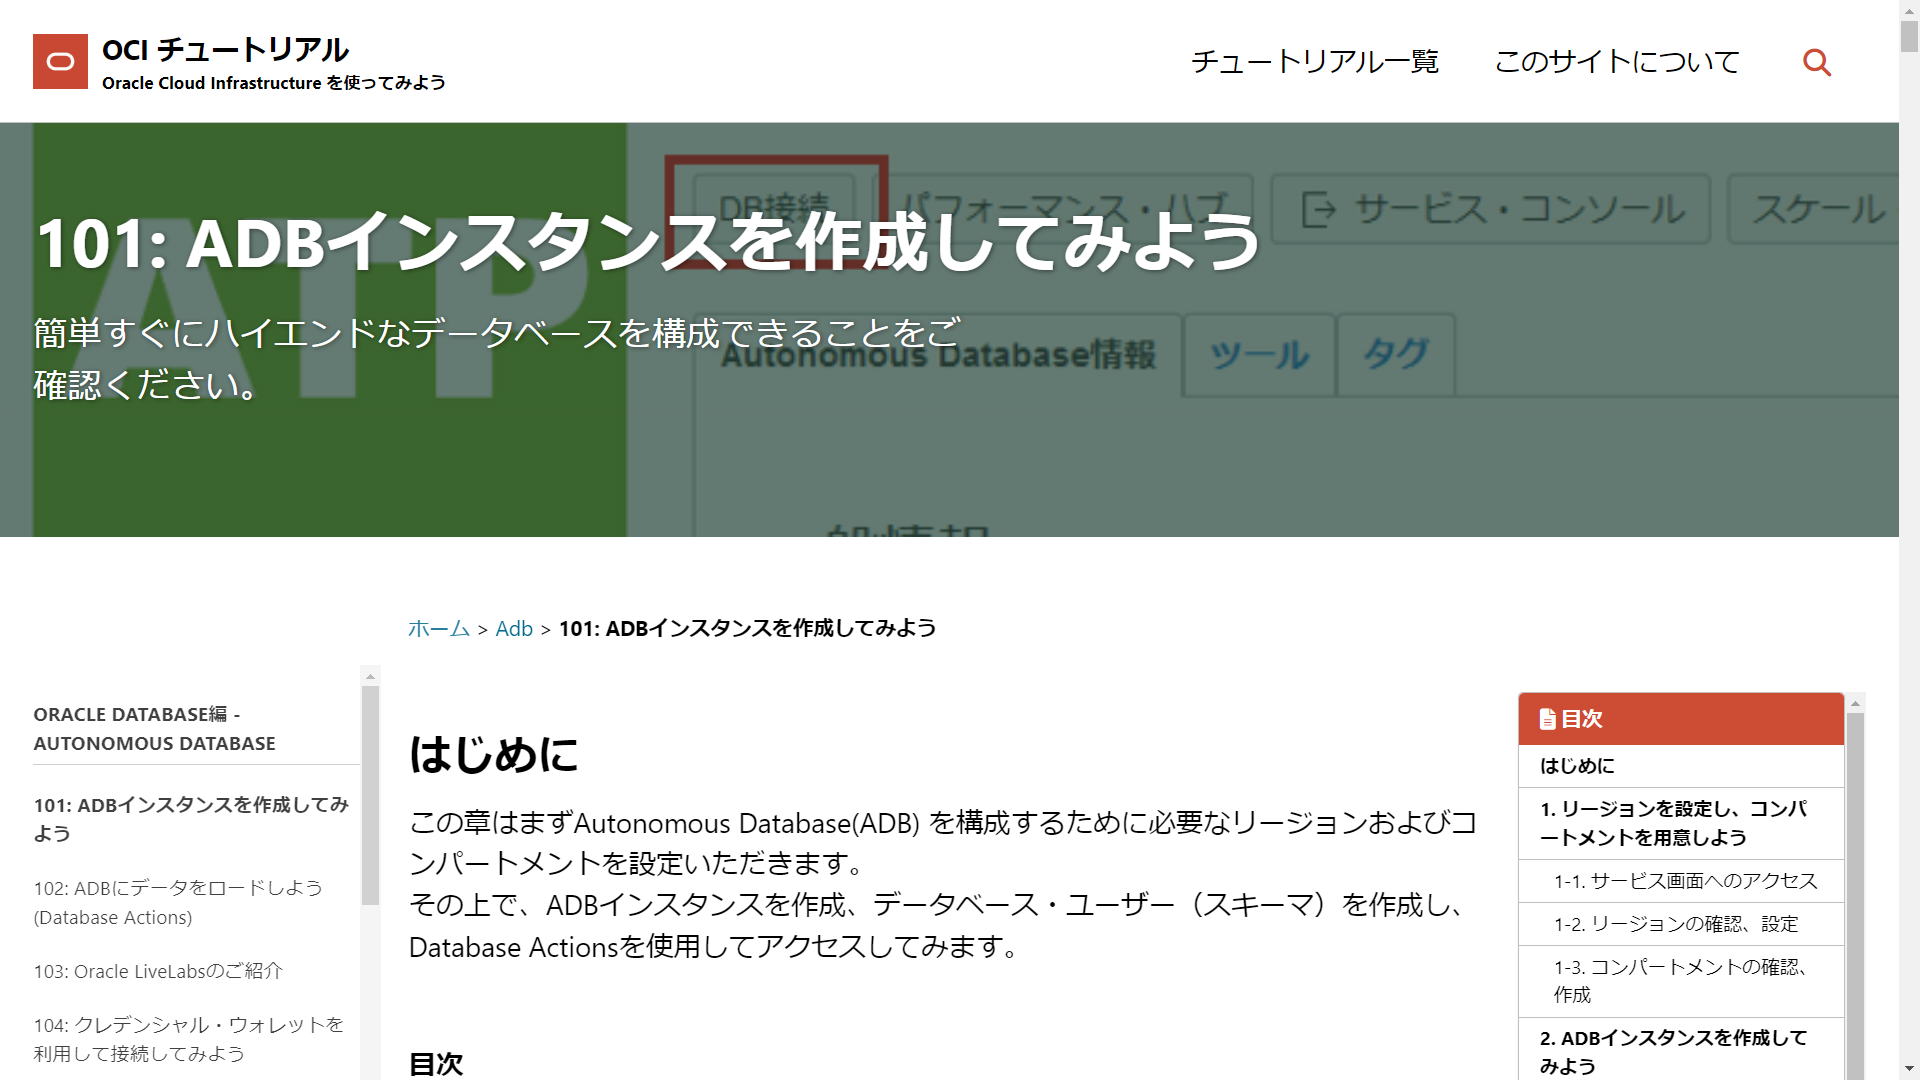Click the up arrow on the page scrollbar
Viewport: 1920px width, 1080px height.
(1906, 10)
